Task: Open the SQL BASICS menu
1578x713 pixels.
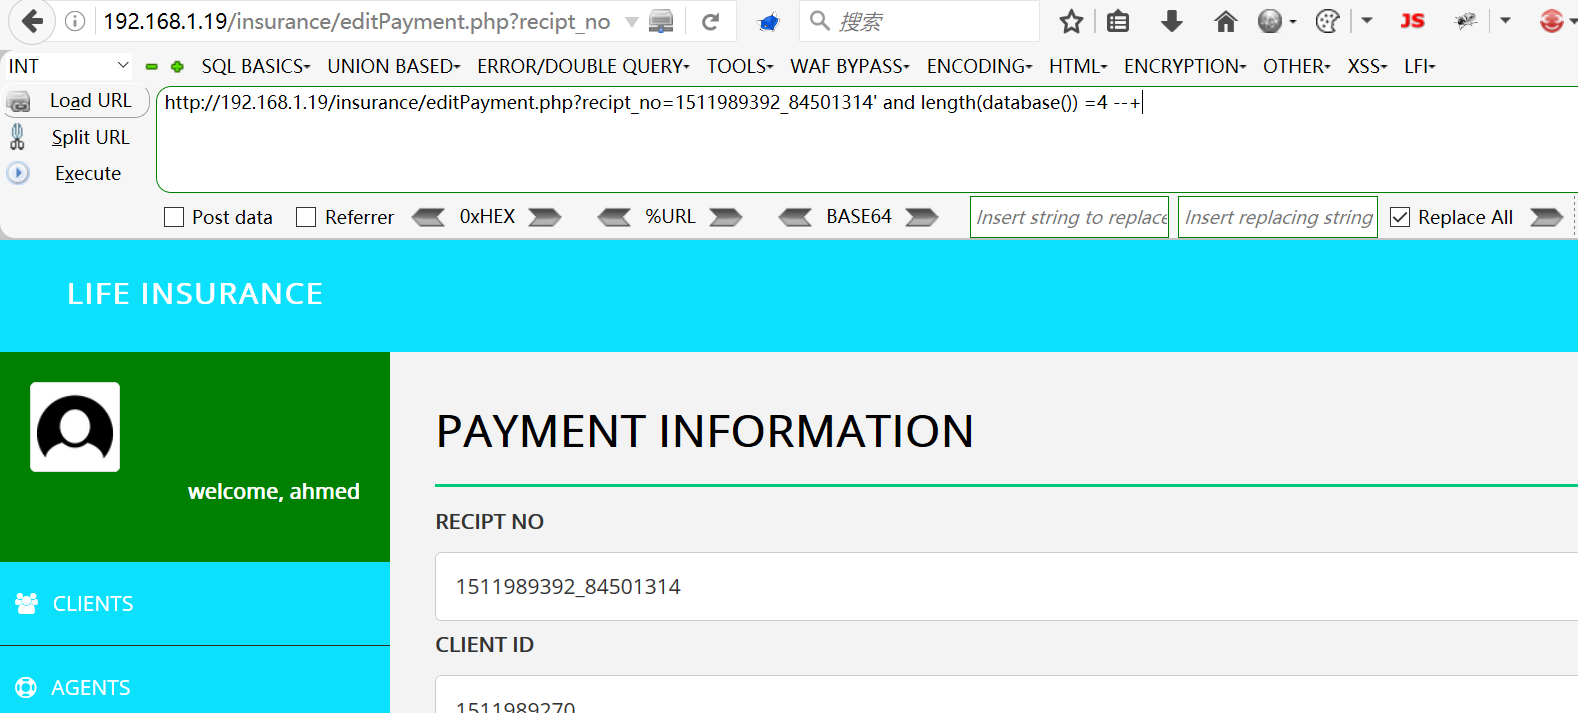Action: click(x=256, y=66)
